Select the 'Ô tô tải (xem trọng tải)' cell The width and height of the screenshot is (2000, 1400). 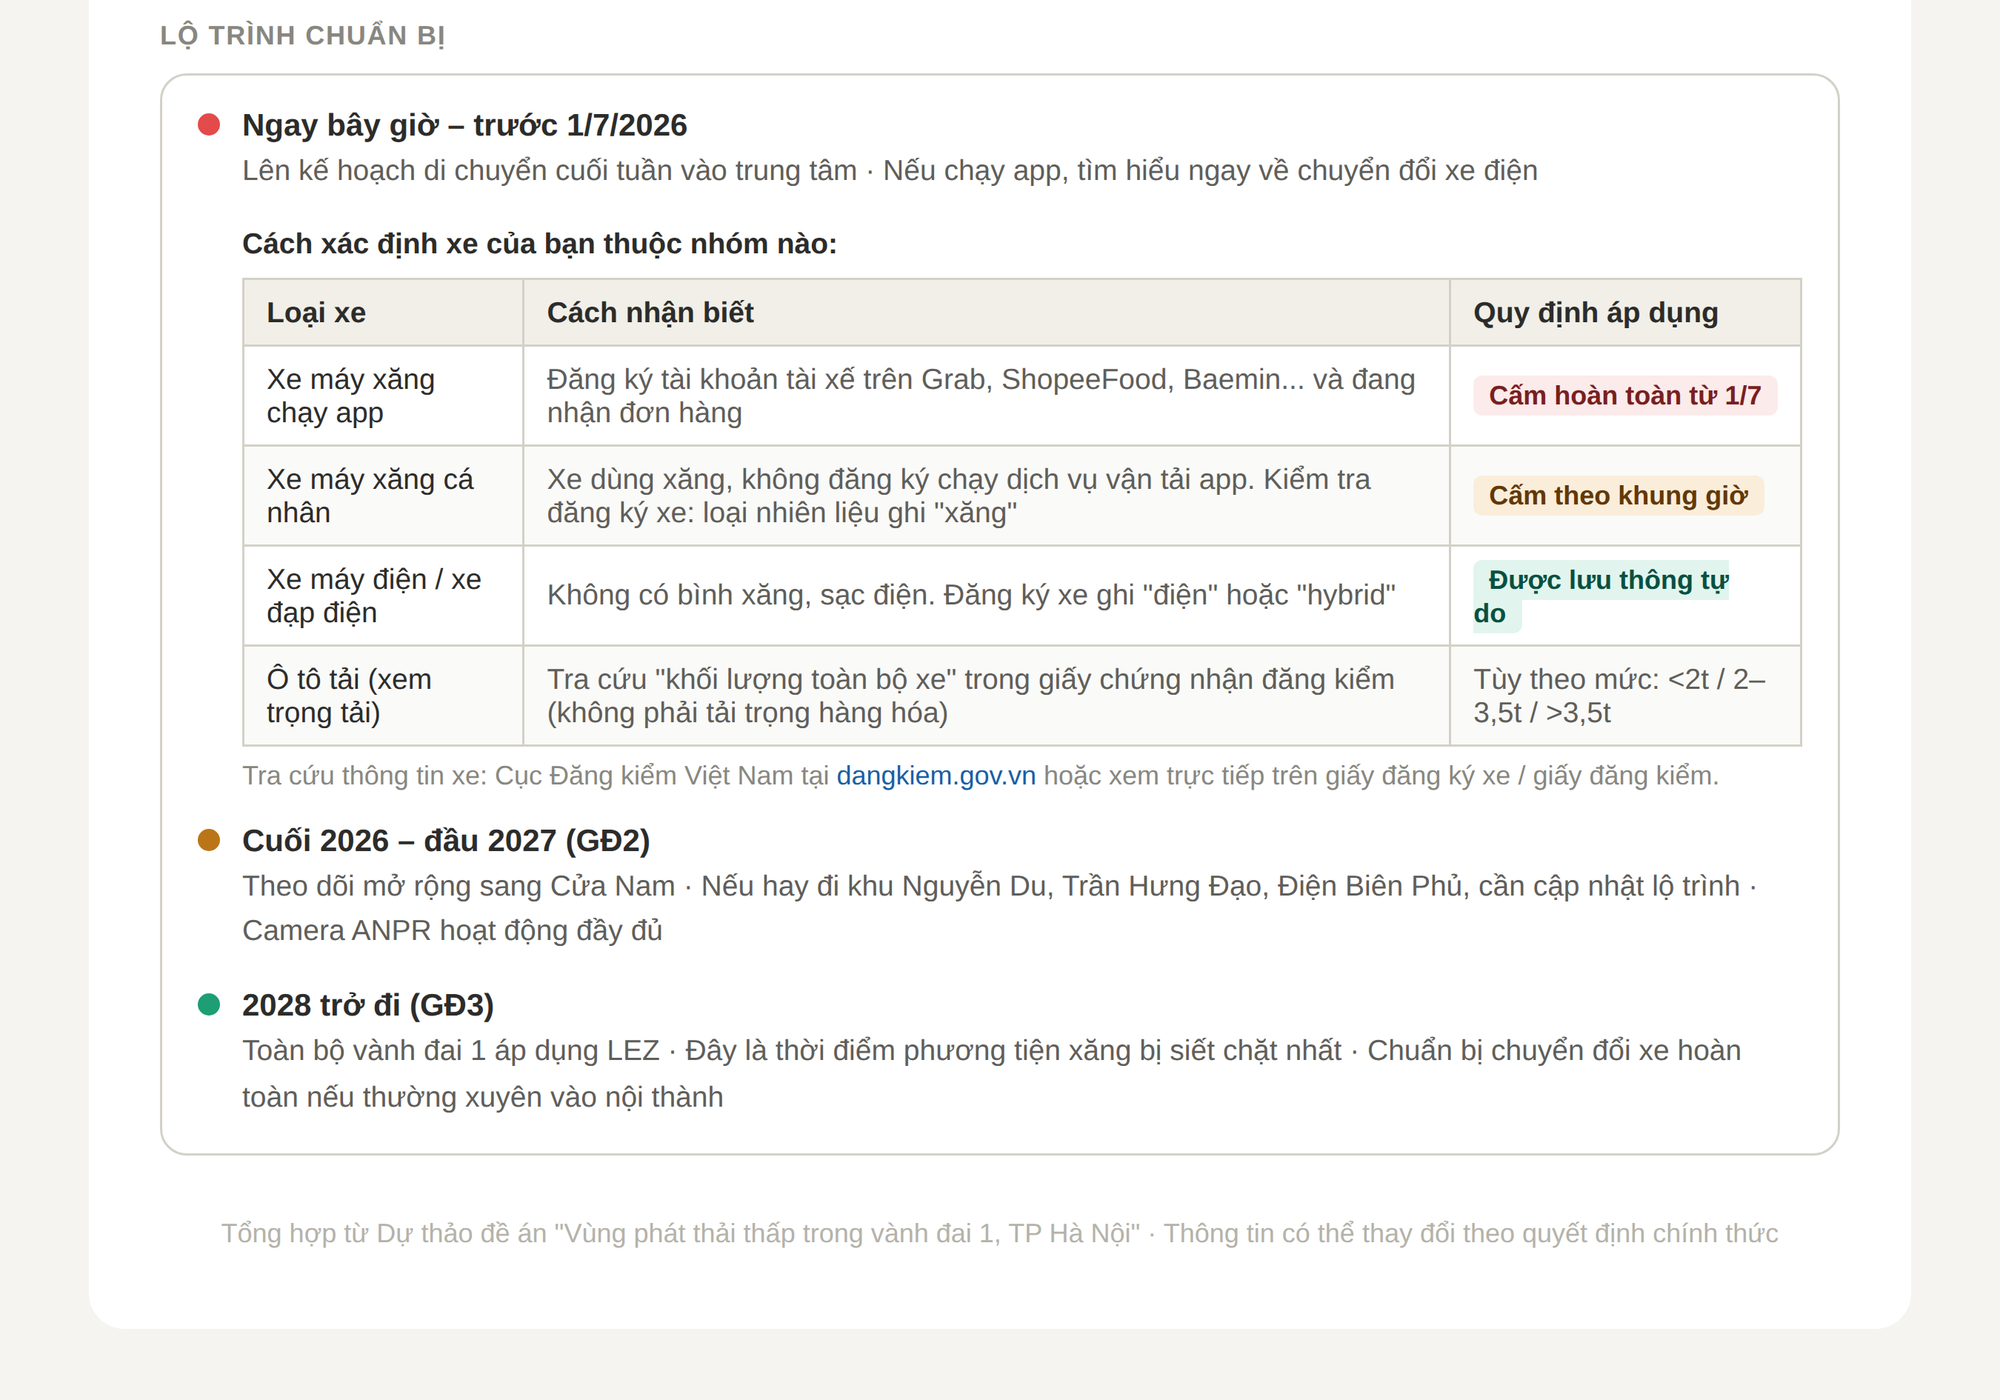pos(348,696)
